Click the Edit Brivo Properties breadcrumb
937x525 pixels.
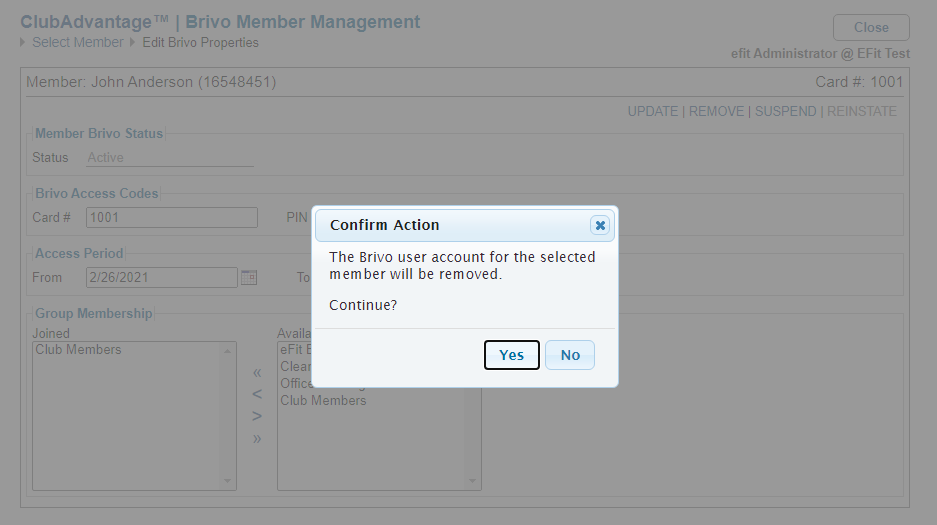pos(200,42)
